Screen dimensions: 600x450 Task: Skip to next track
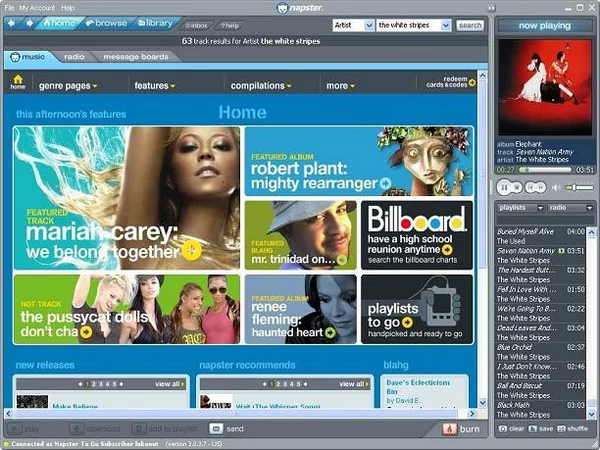tap(541, 188)
